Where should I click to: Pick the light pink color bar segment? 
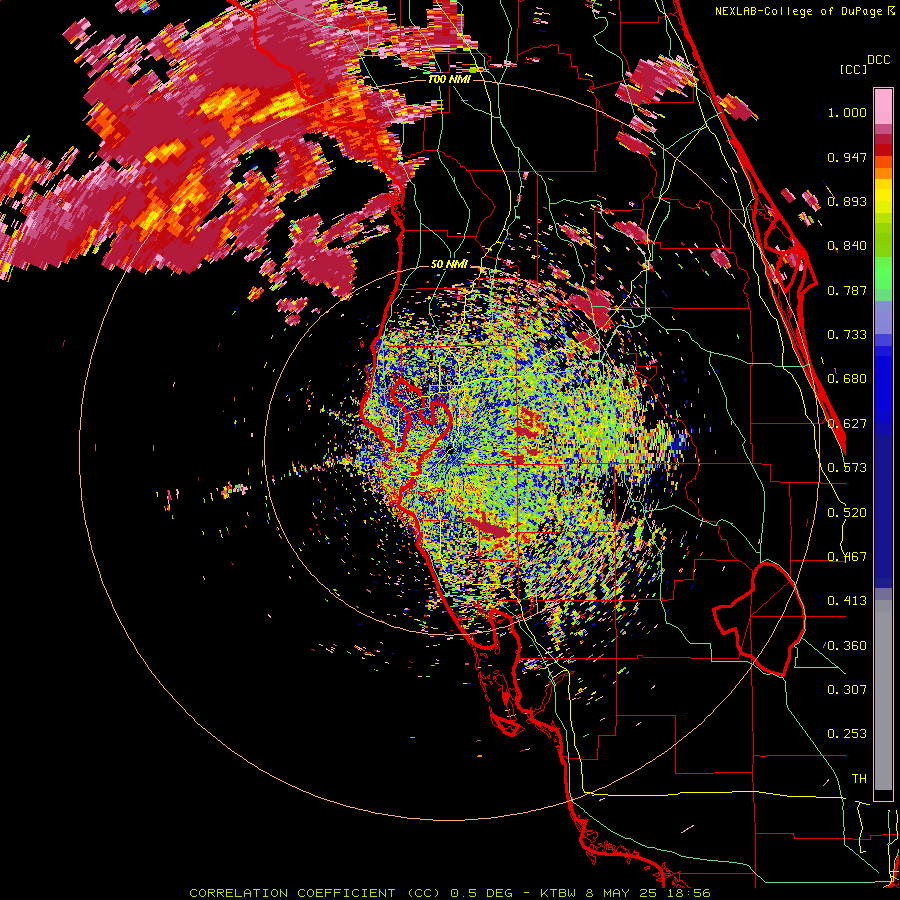tap(883, 107)
